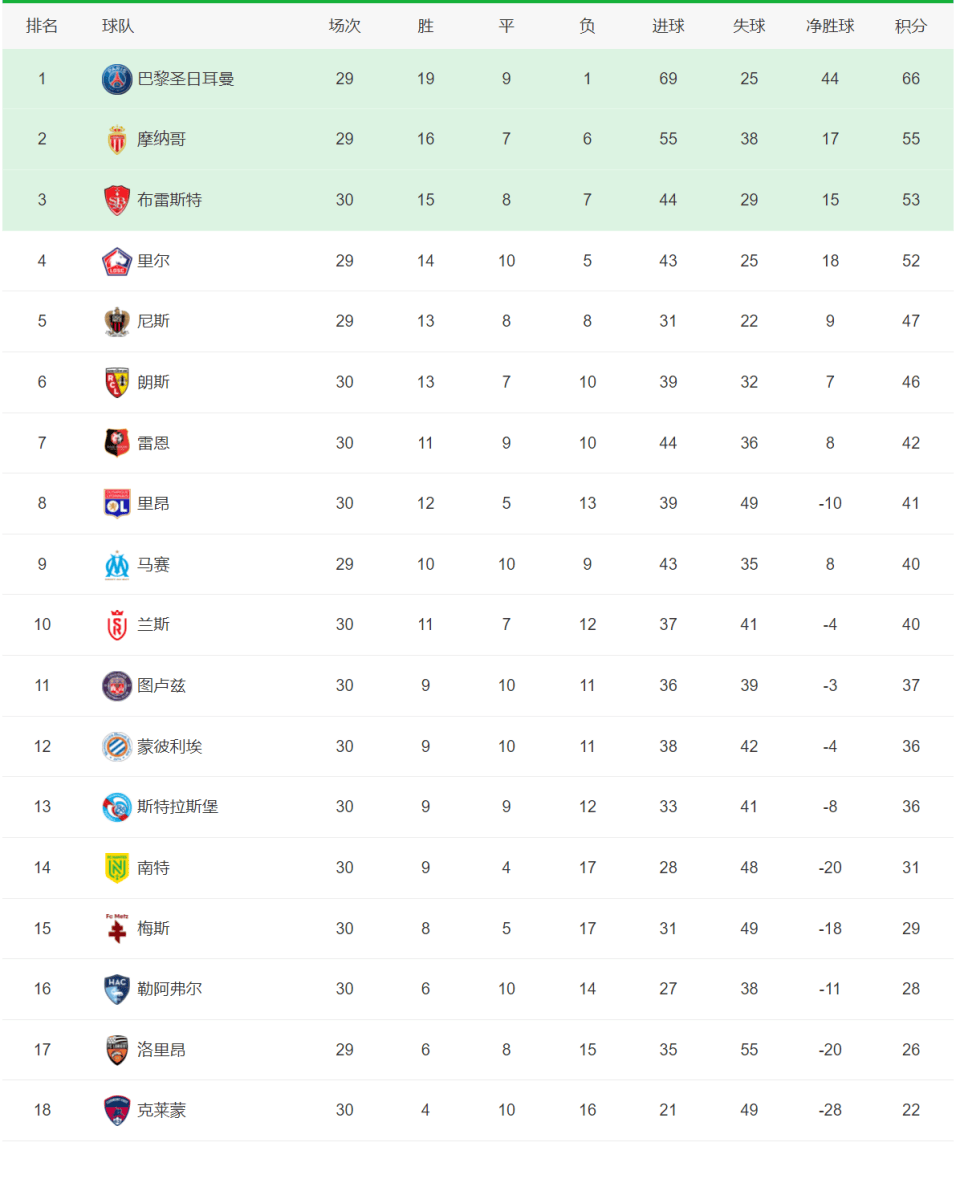Click the Lyon OL logo
This screenshot has height=1187, width=960.
tap(117, 504)
